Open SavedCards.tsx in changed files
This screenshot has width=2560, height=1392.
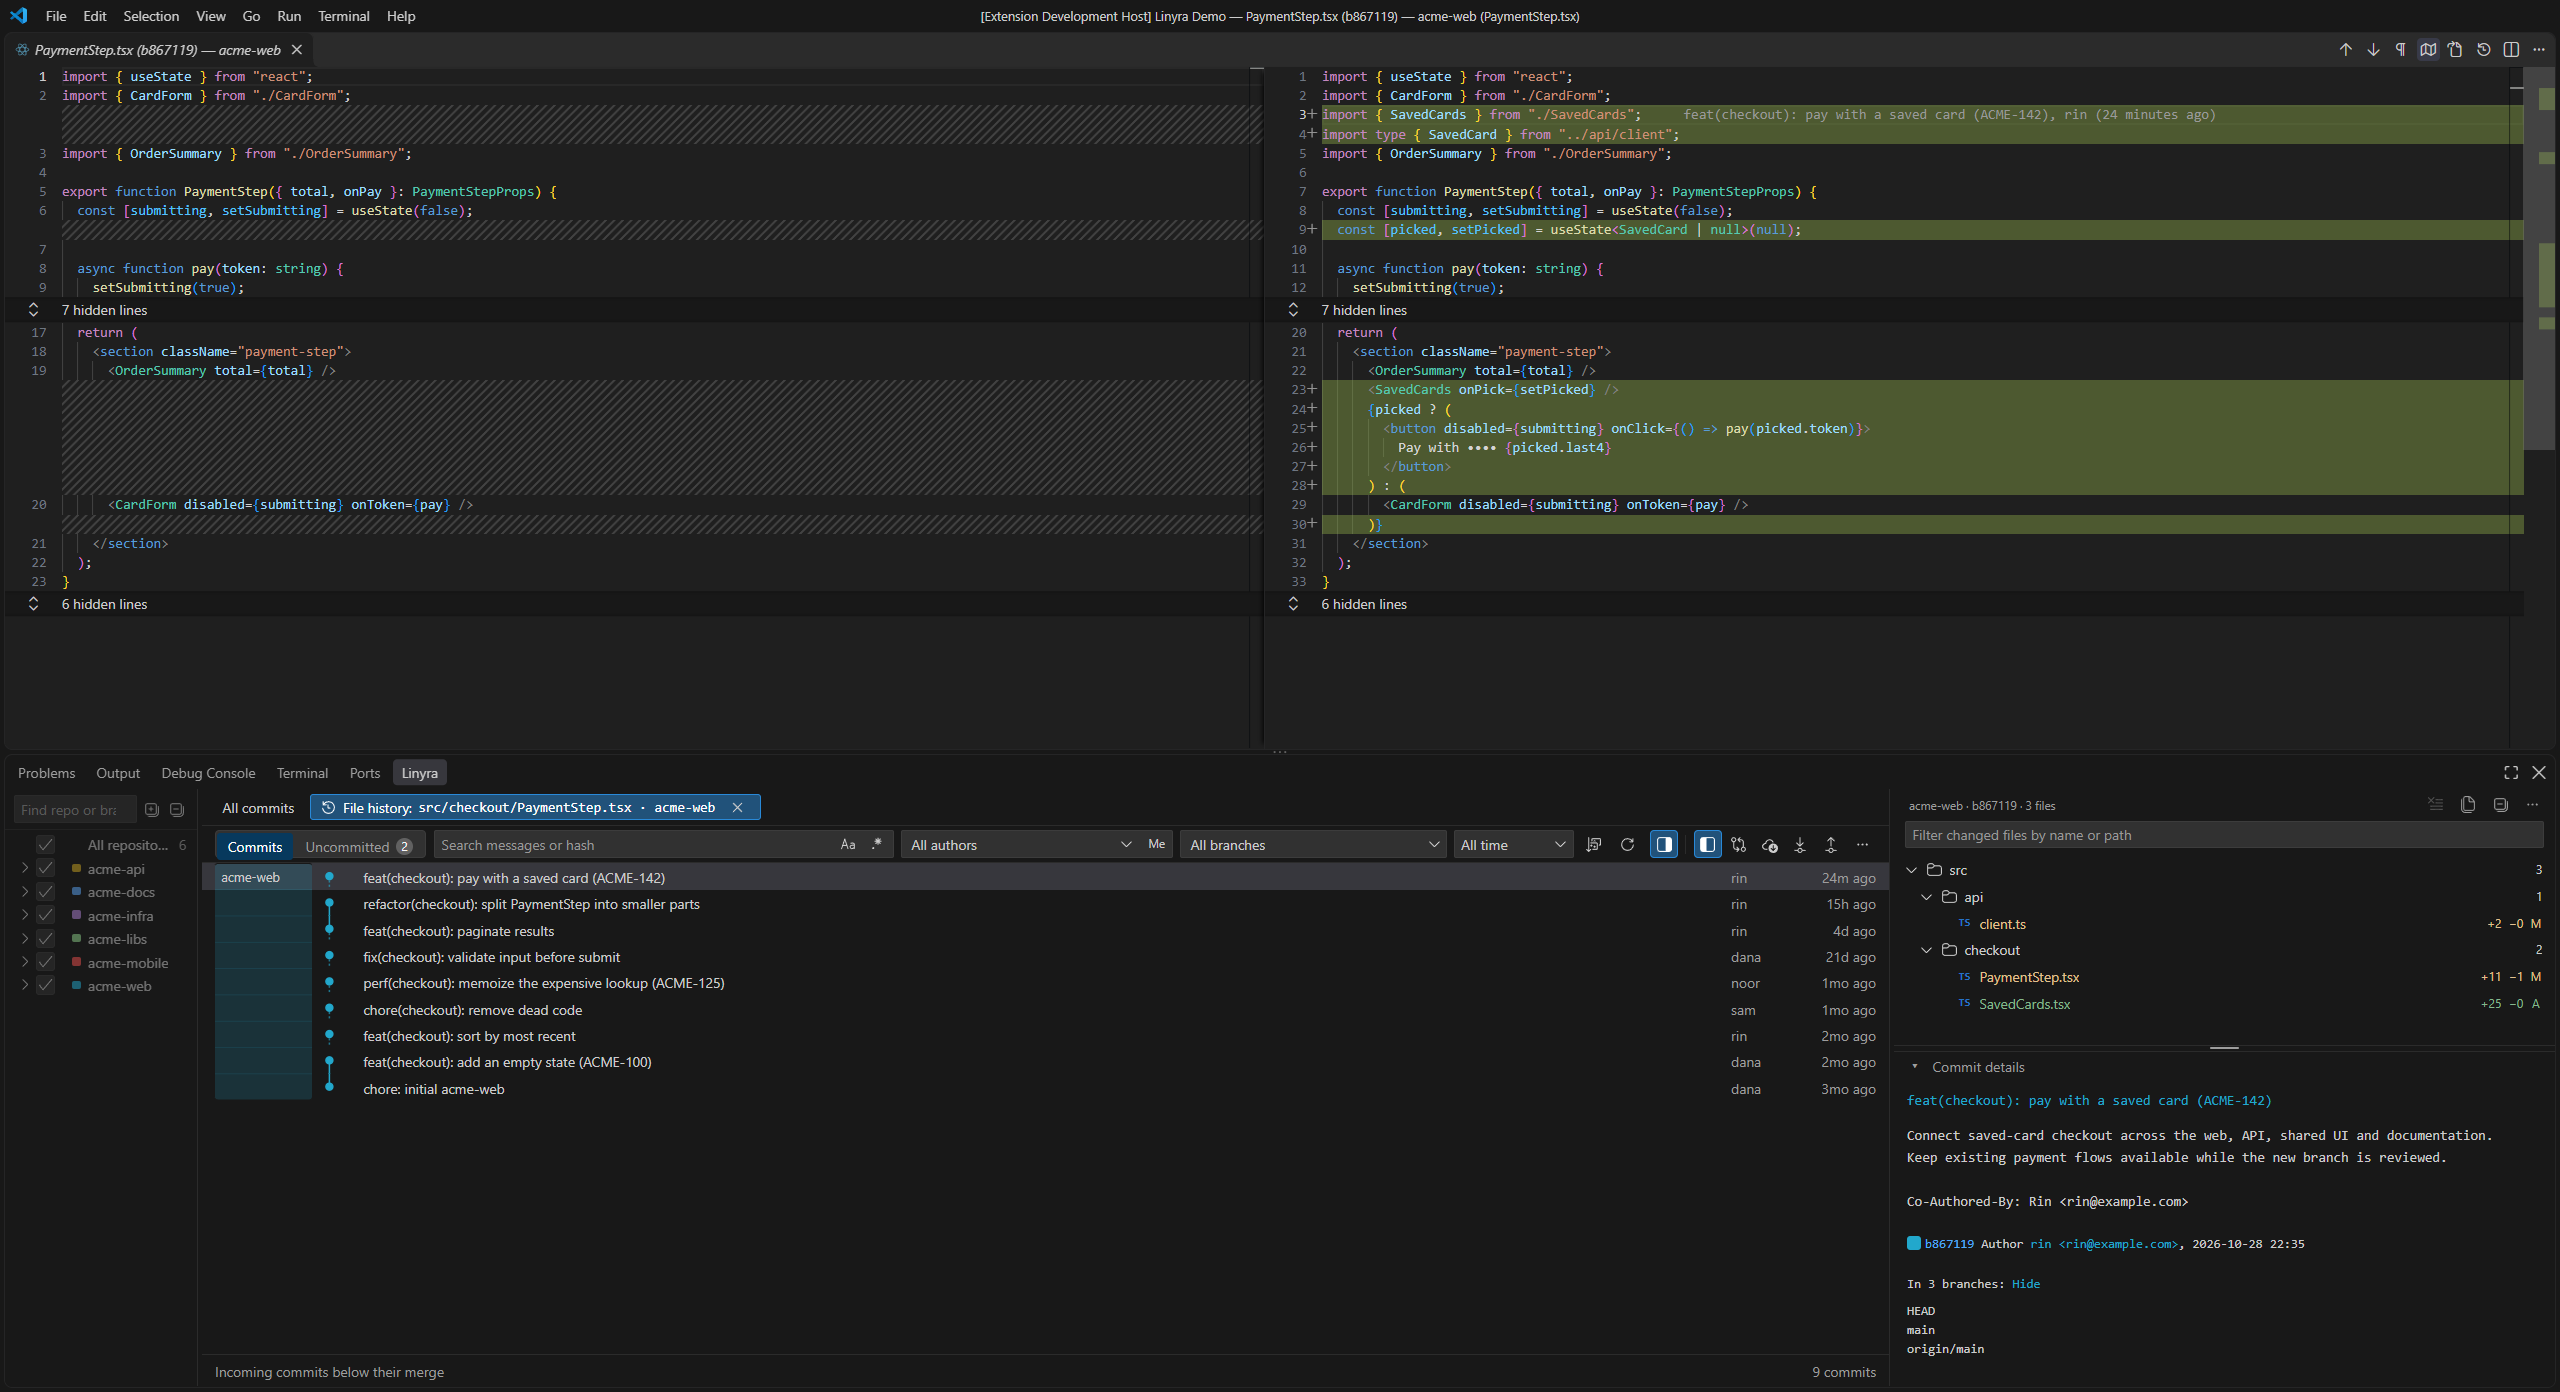tap(2024, 1004)
